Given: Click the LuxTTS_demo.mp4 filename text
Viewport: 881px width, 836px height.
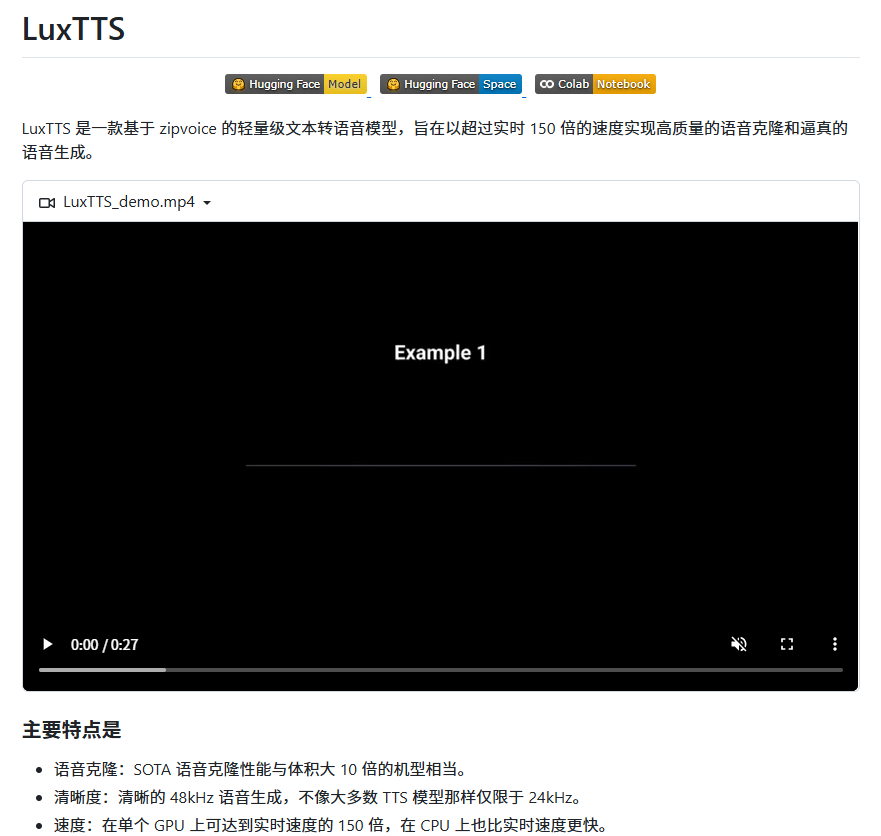Looking at the screenshot, I should [129, 202].
